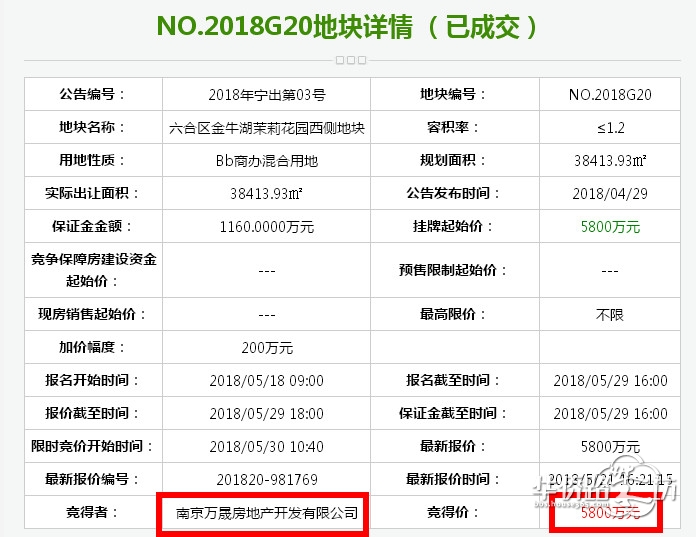The height and width of the screenshot is (537, 696).
Task: Click the green 5800万元 starting price
Action: coord(610,227)
